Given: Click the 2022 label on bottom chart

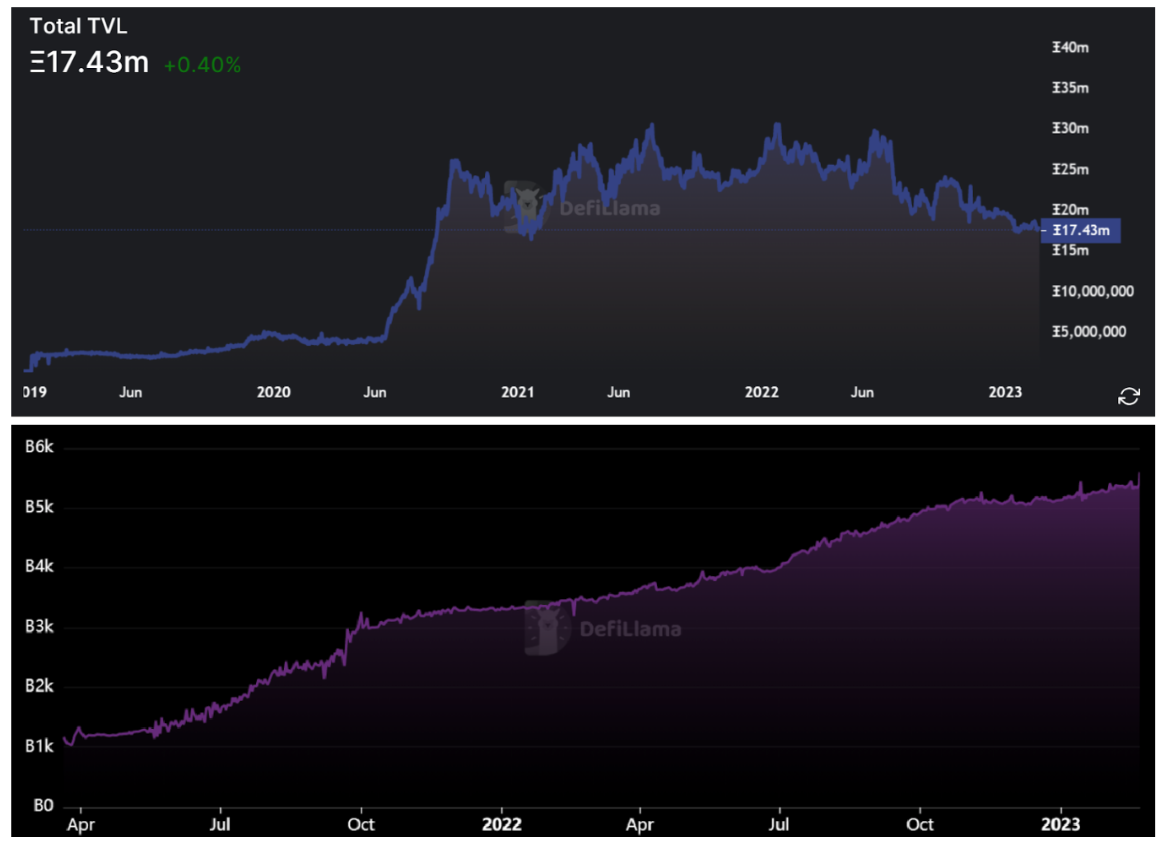Looking at the screenshot, I should (x=502, y=824).
